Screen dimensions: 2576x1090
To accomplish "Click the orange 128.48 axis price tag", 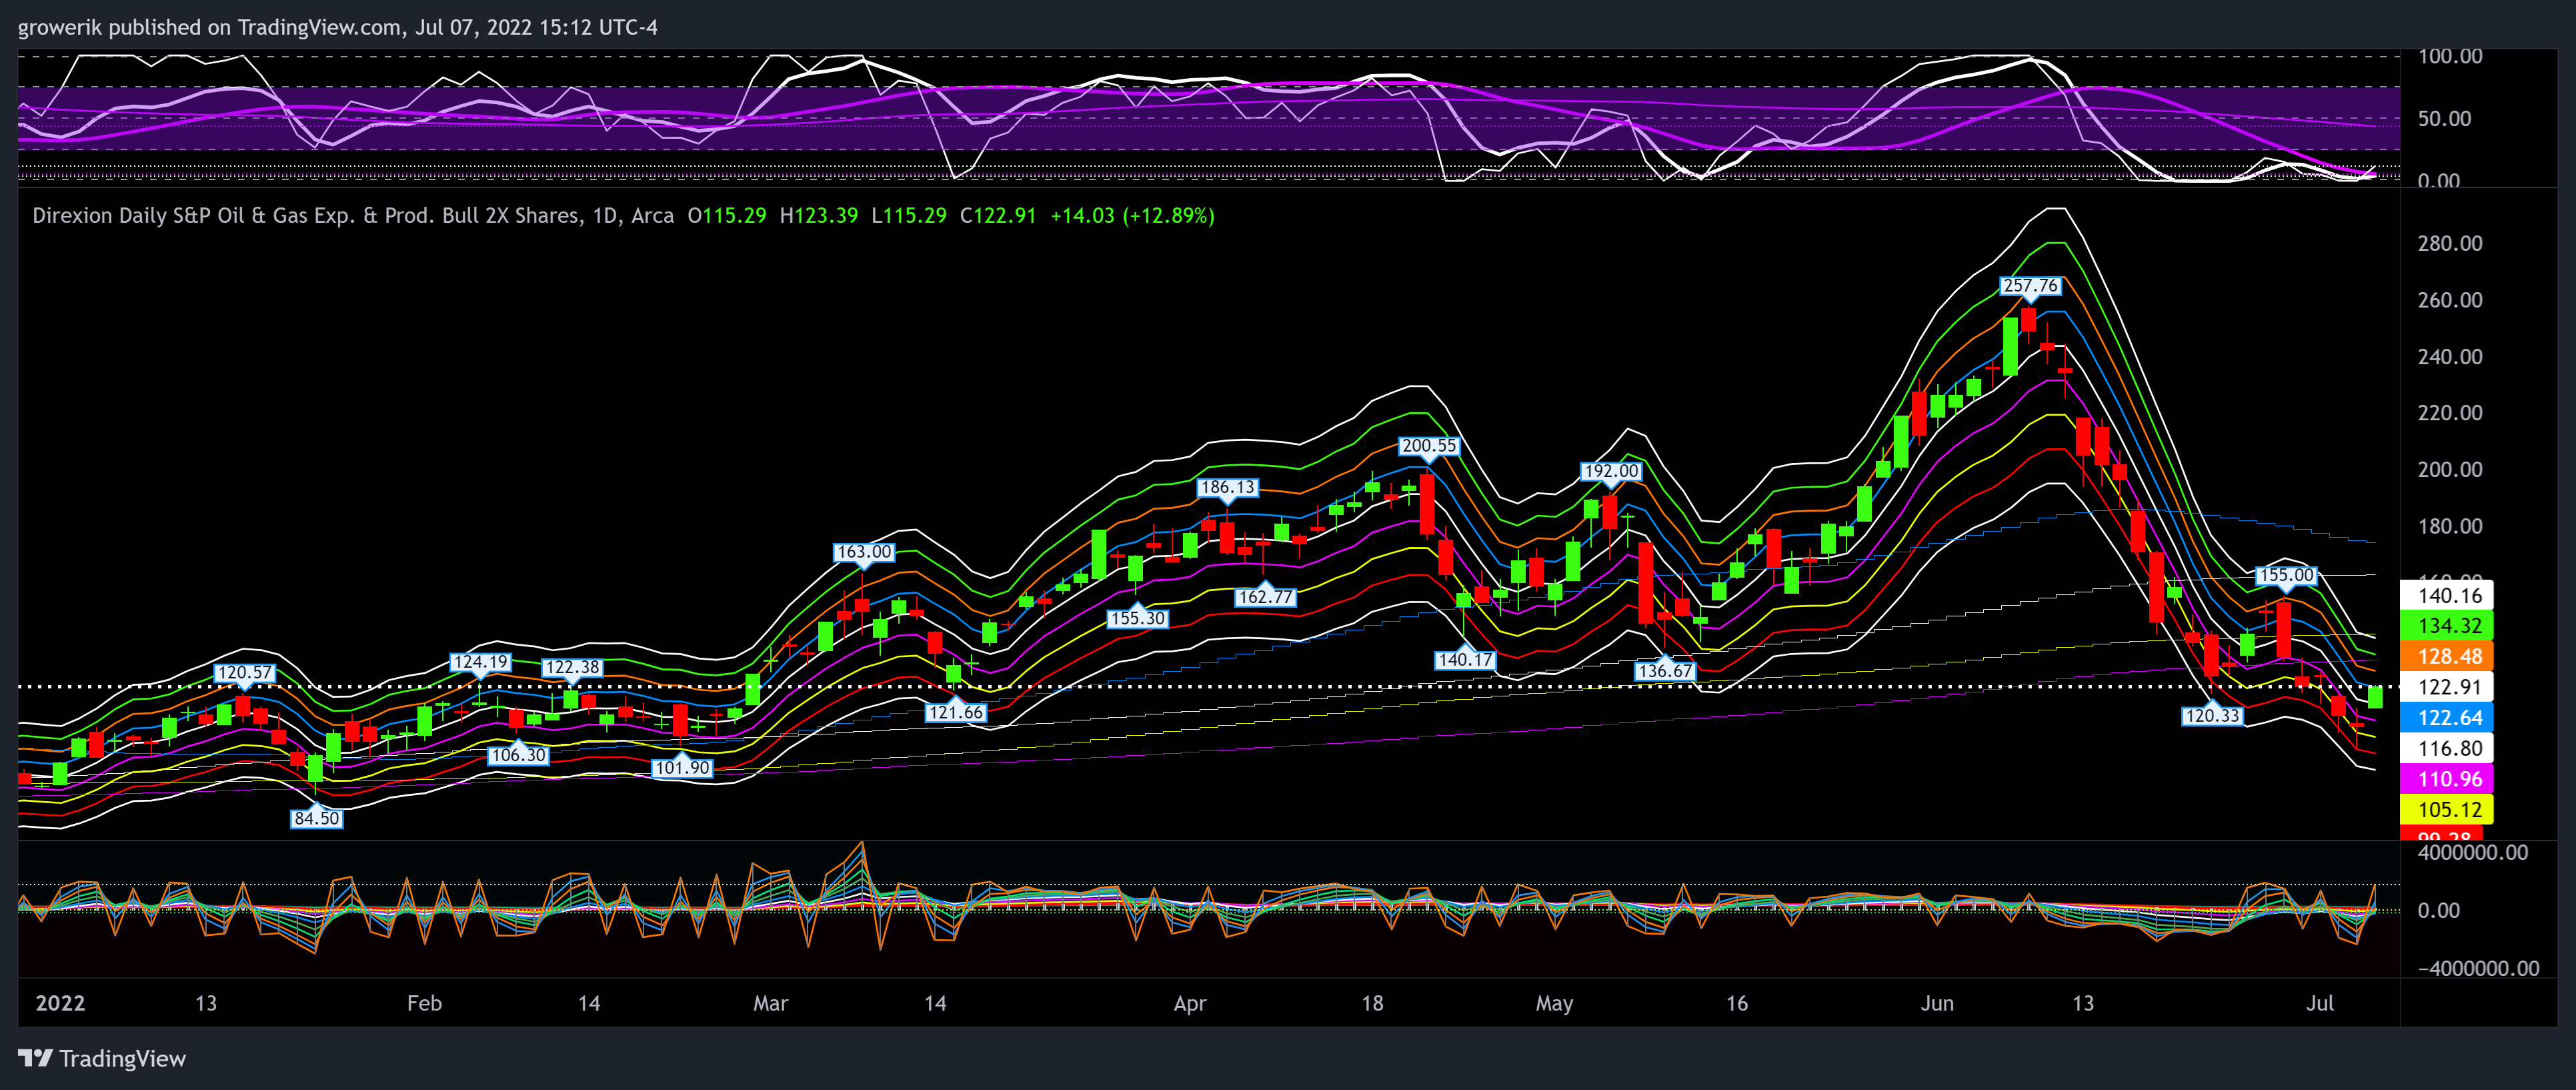I will pyautogui.click(x=2447, y=657).
